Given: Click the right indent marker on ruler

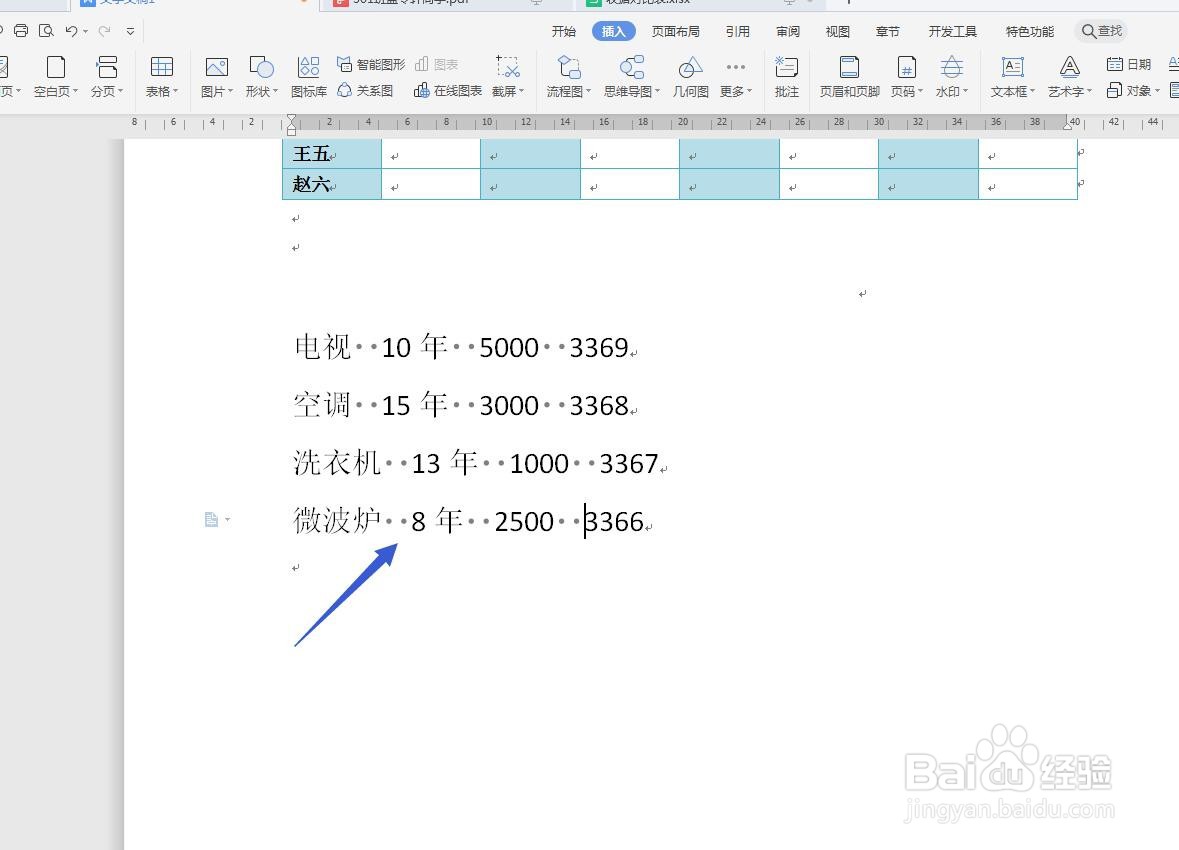Looking at the screenshot, I should 1069,126.
